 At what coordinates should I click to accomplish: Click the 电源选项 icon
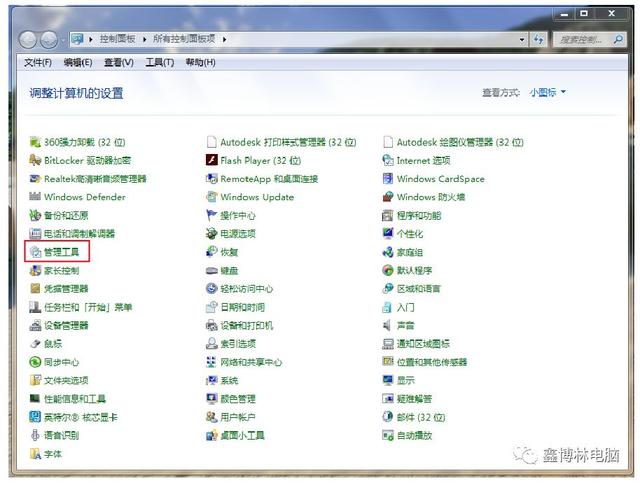(x=211, y=234)
